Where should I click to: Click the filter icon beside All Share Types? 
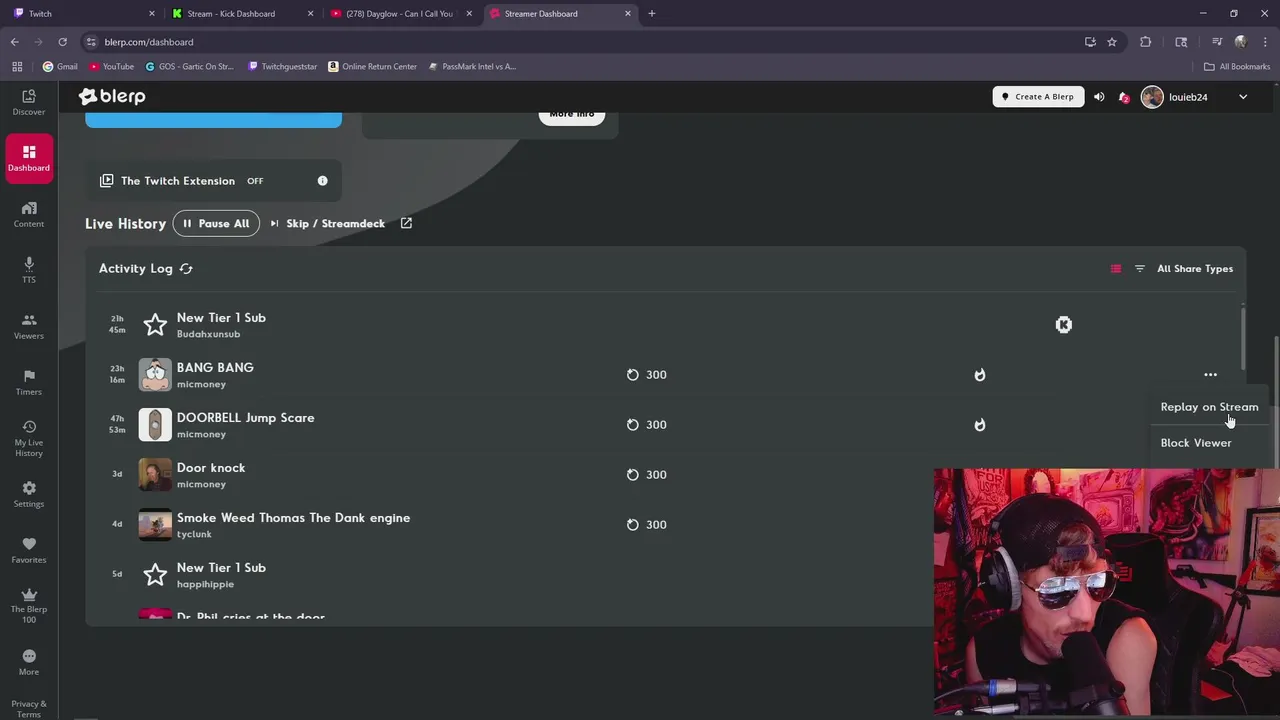[x=1139, y=268]
